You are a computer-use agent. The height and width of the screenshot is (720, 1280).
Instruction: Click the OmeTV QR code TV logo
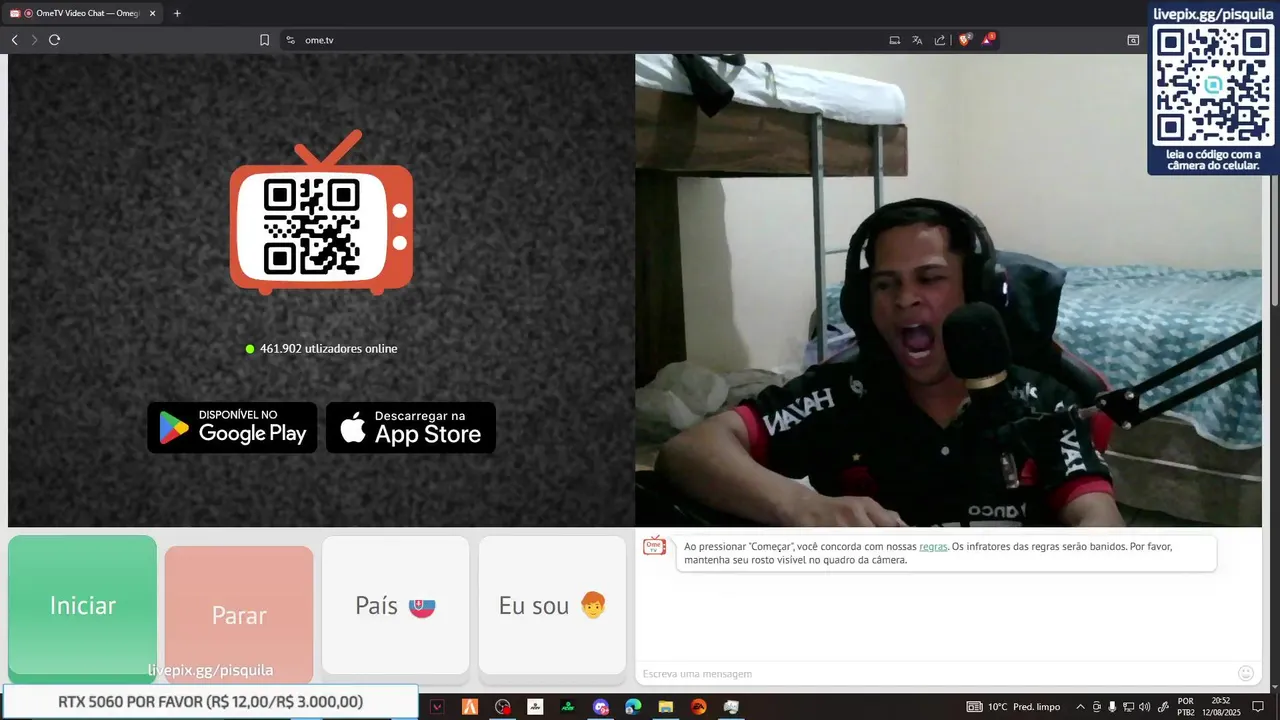pyautogui.click(x=321, y=213)
